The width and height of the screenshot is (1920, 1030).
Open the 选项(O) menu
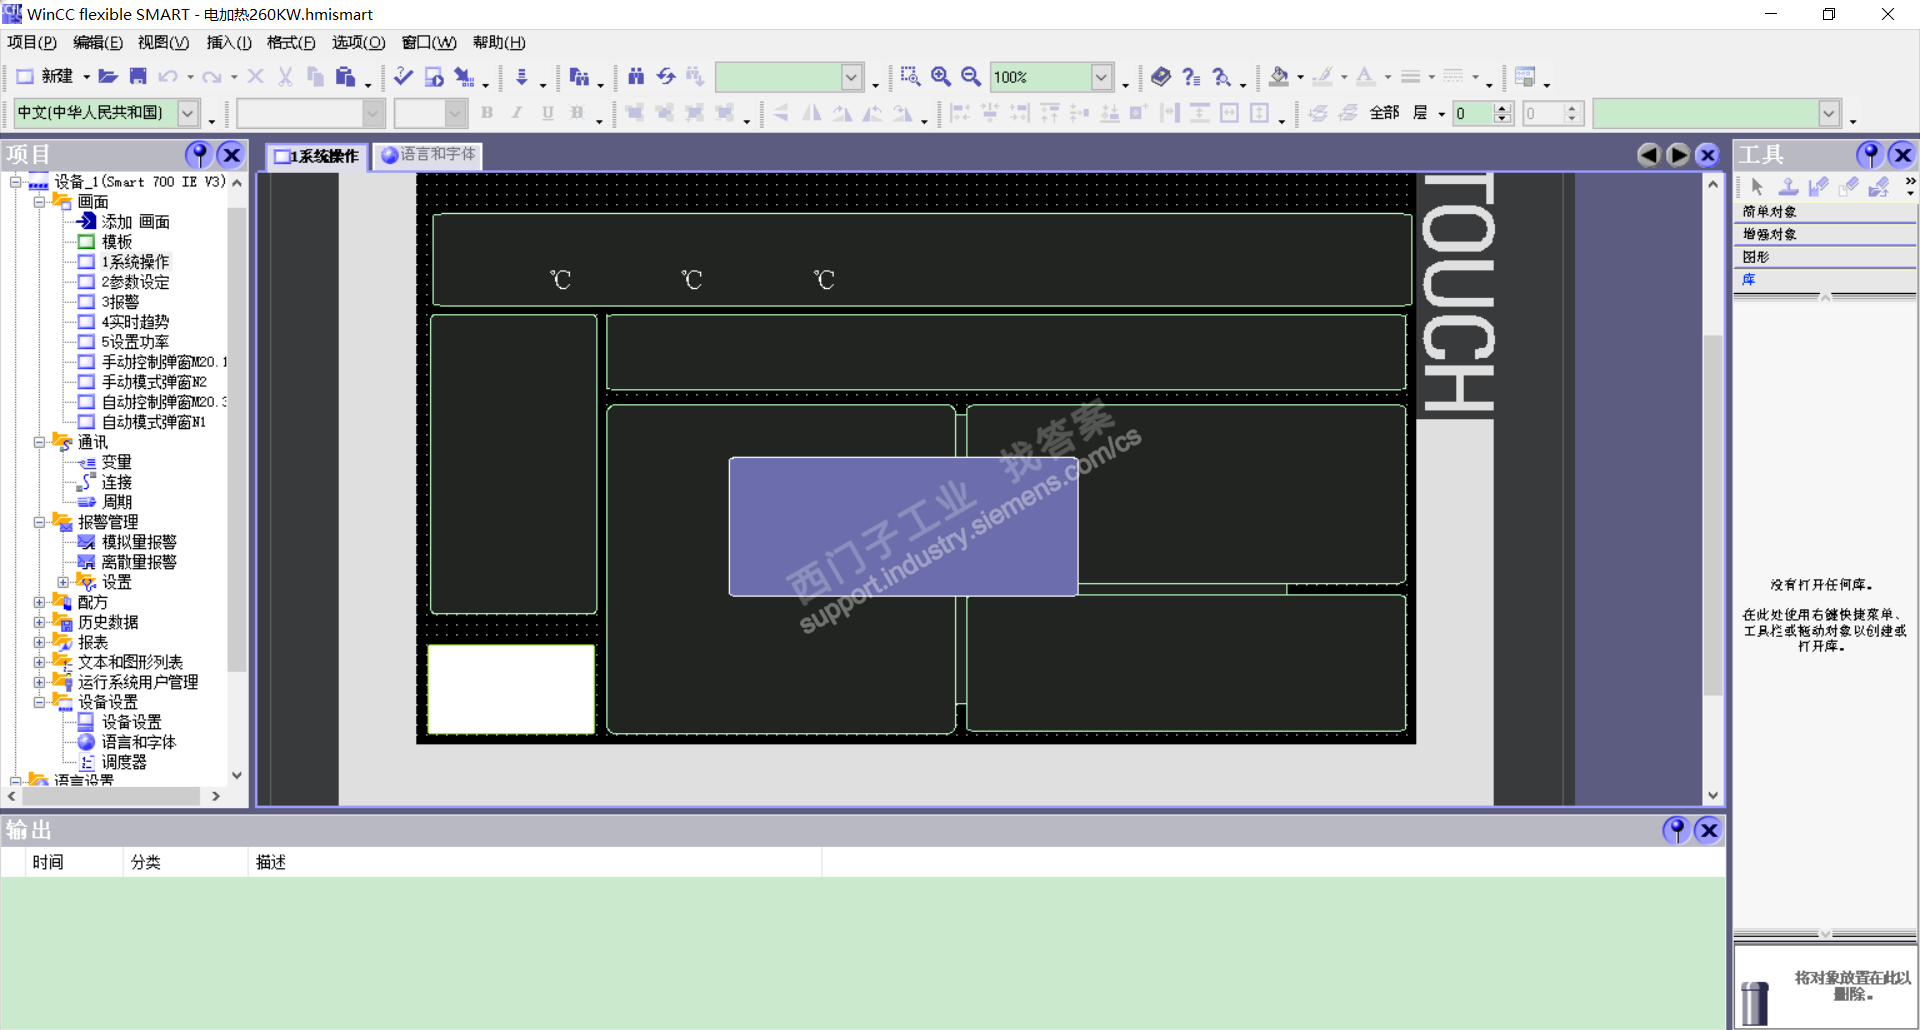358,42
